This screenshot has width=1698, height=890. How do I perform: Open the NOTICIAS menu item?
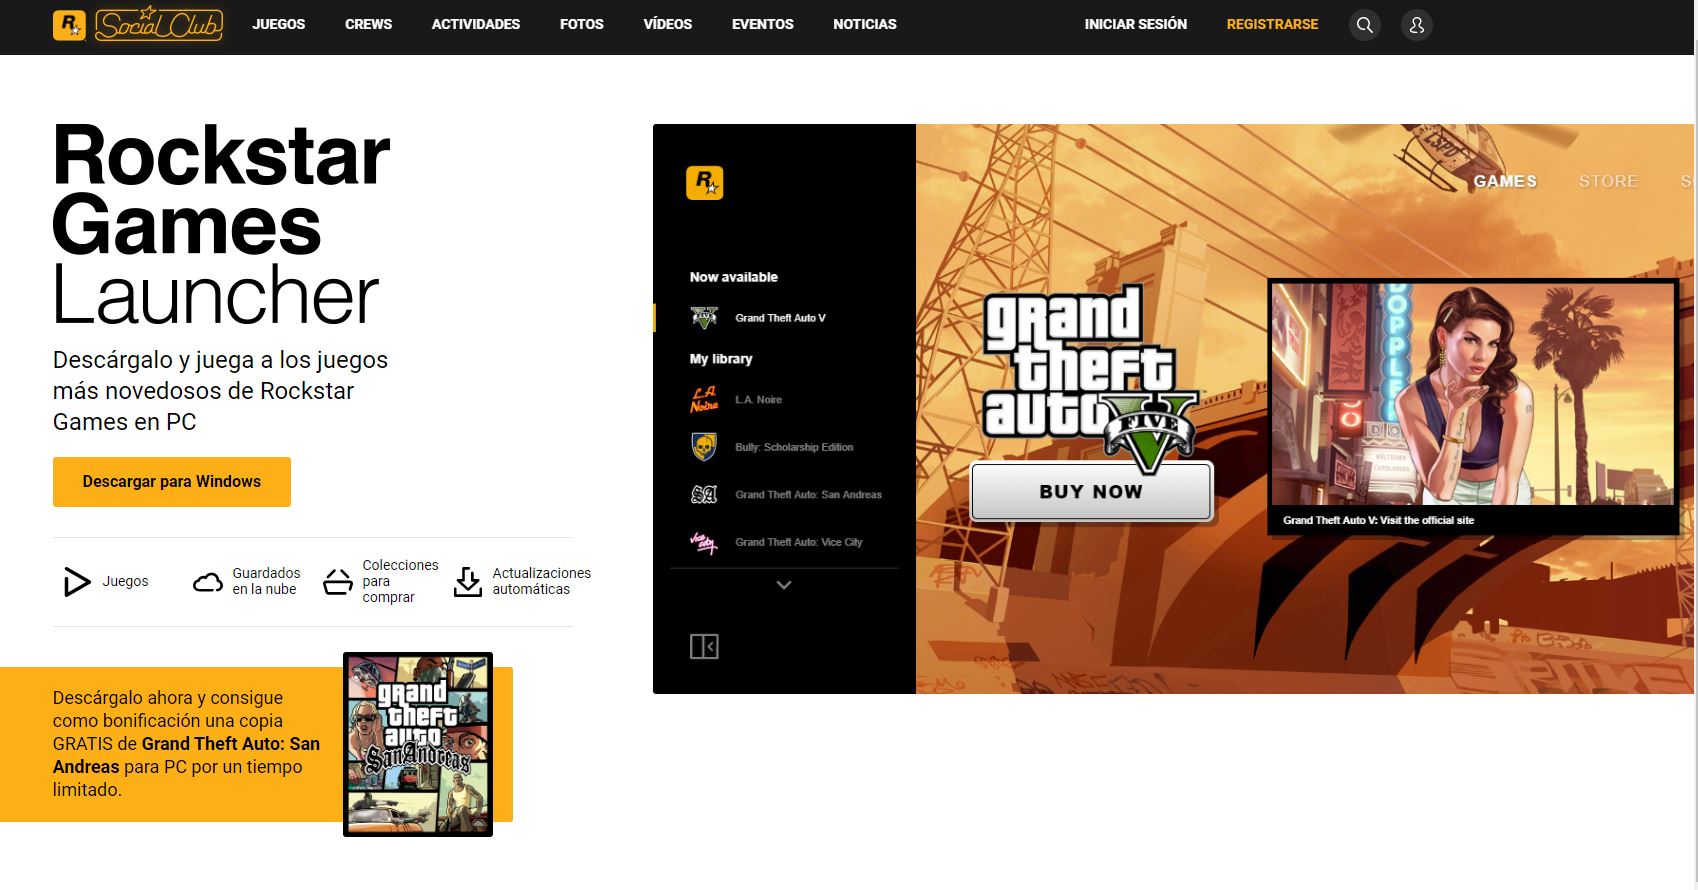(x=864, y=24)
